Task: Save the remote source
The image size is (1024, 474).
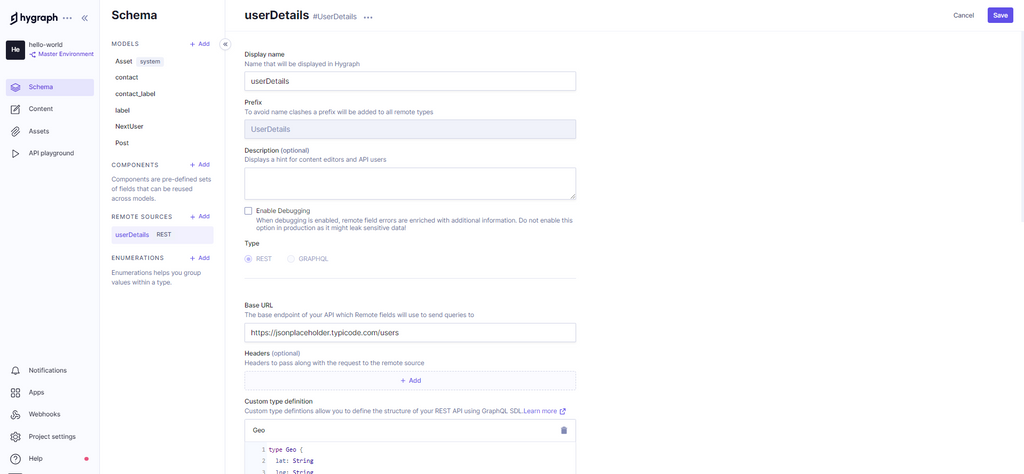Action: tap(1000, 15)
